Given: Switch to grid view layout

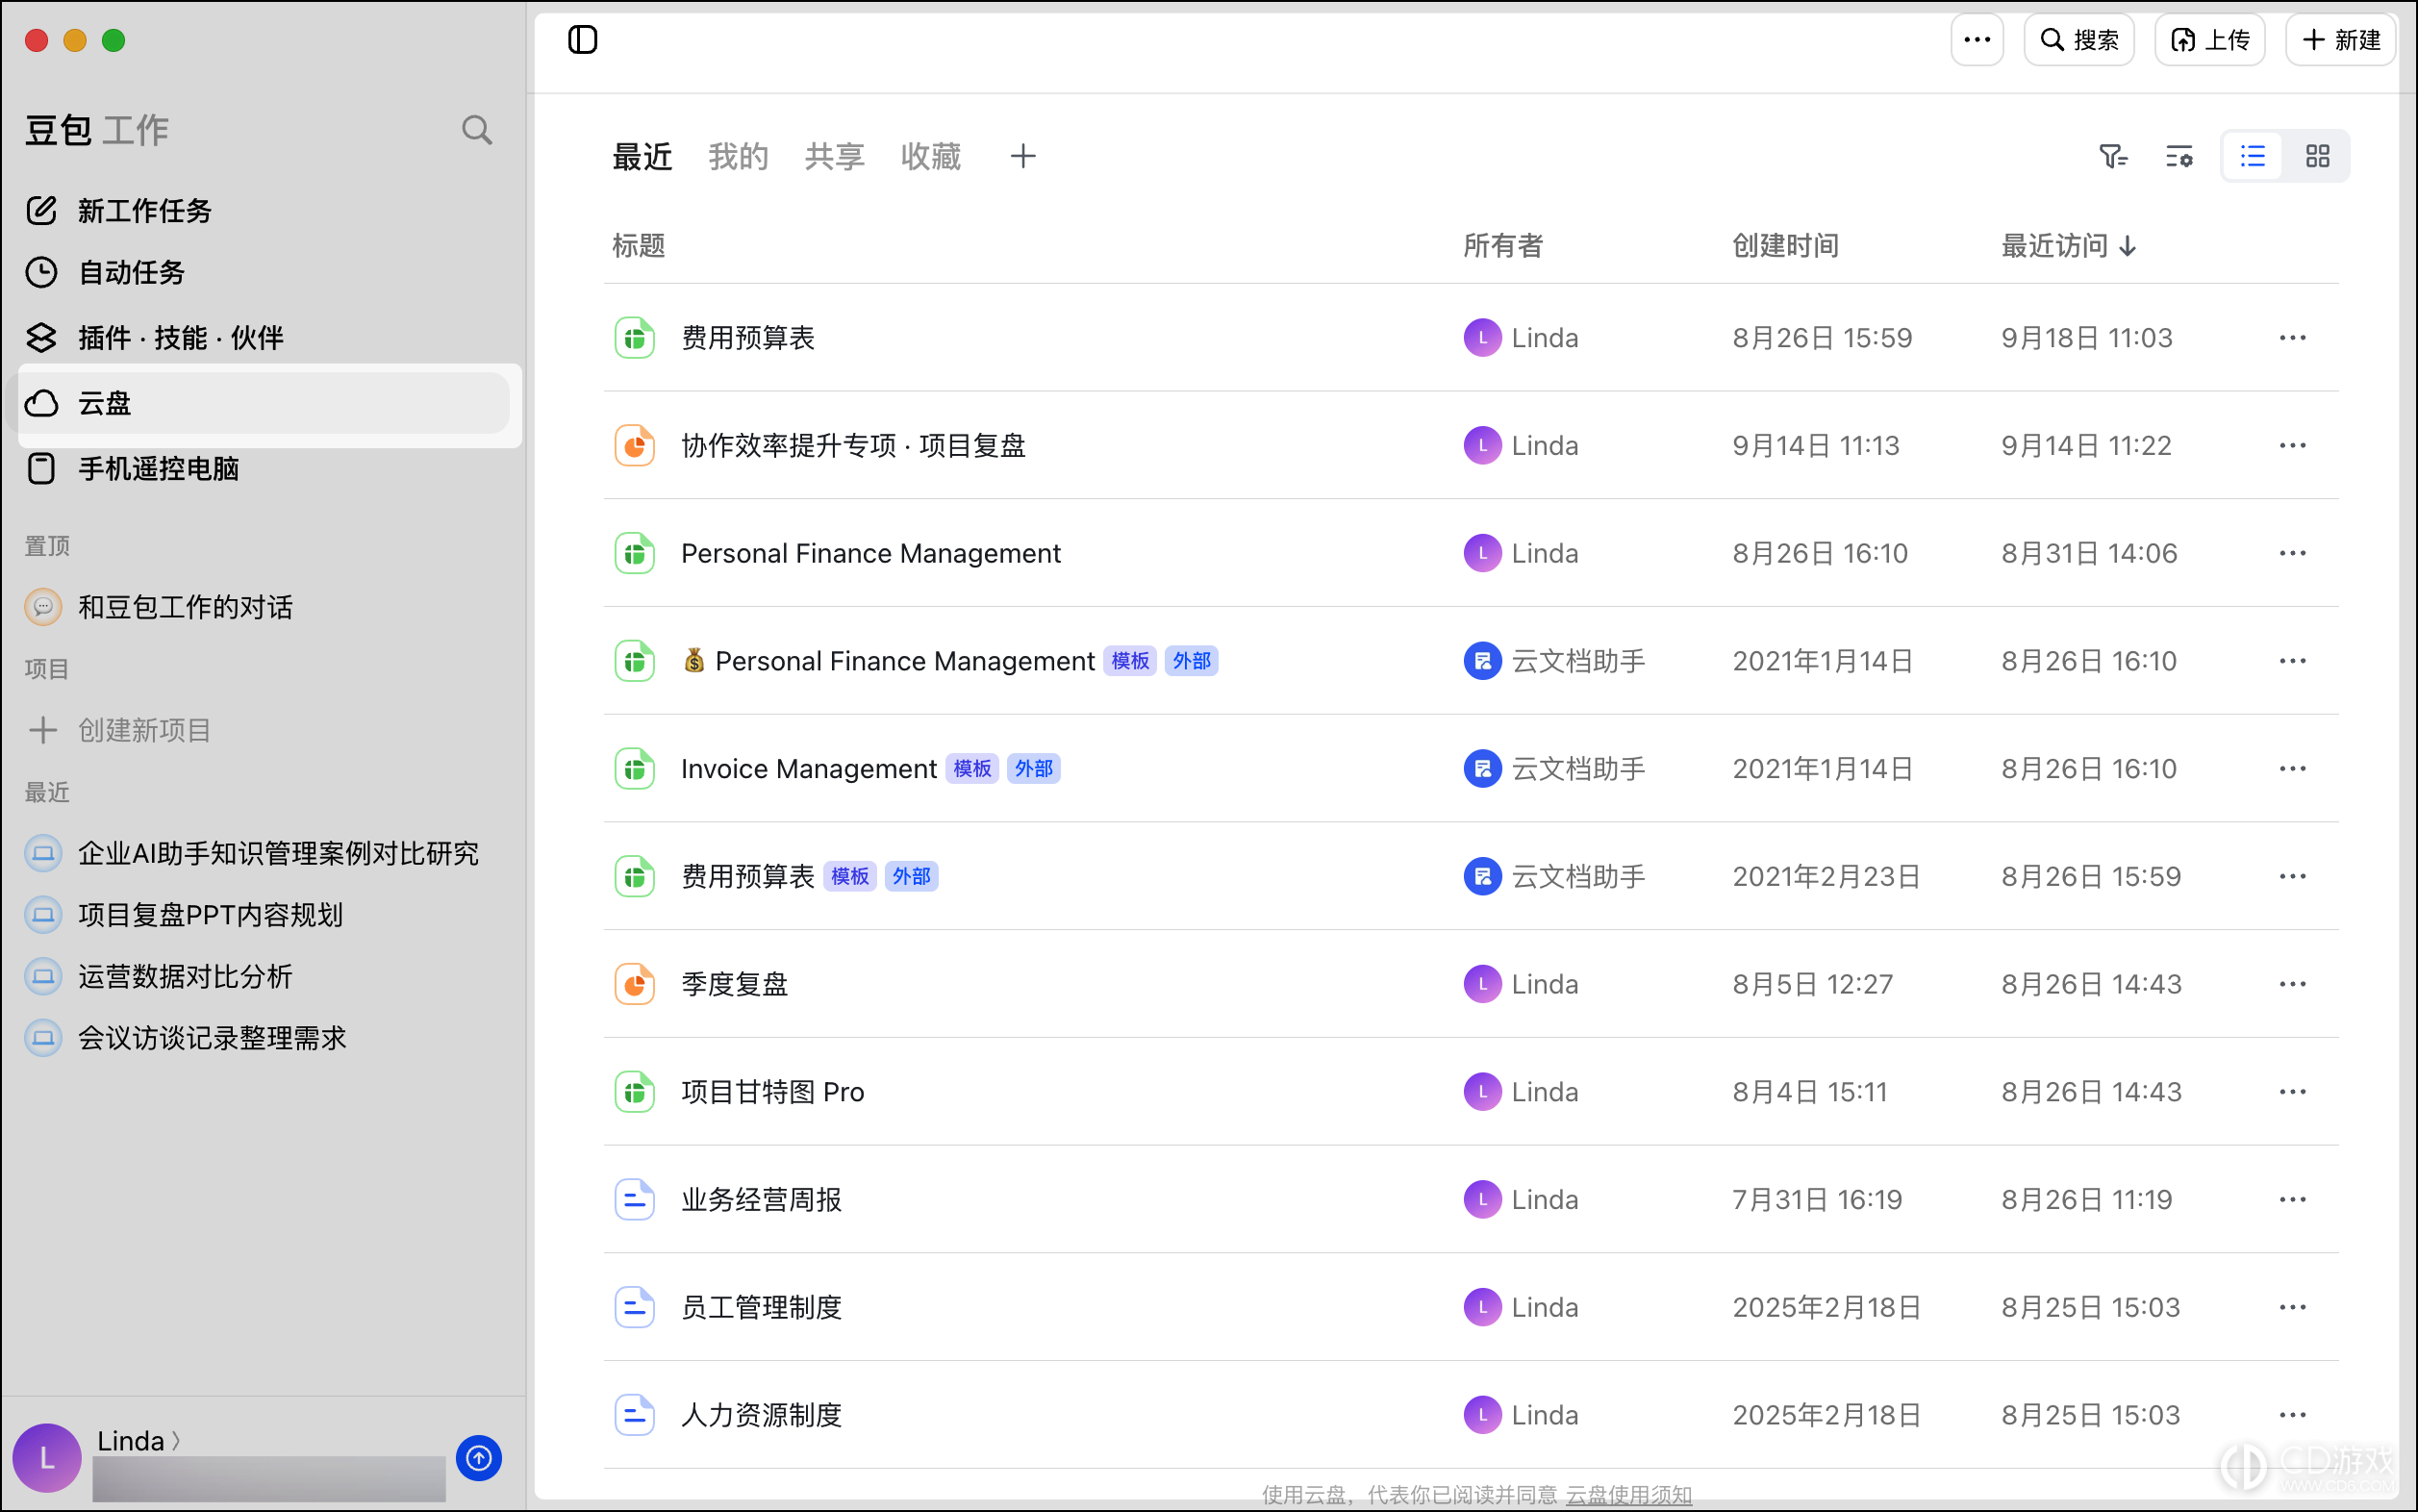Looking at the screenshot, I should coord(2317,156).
